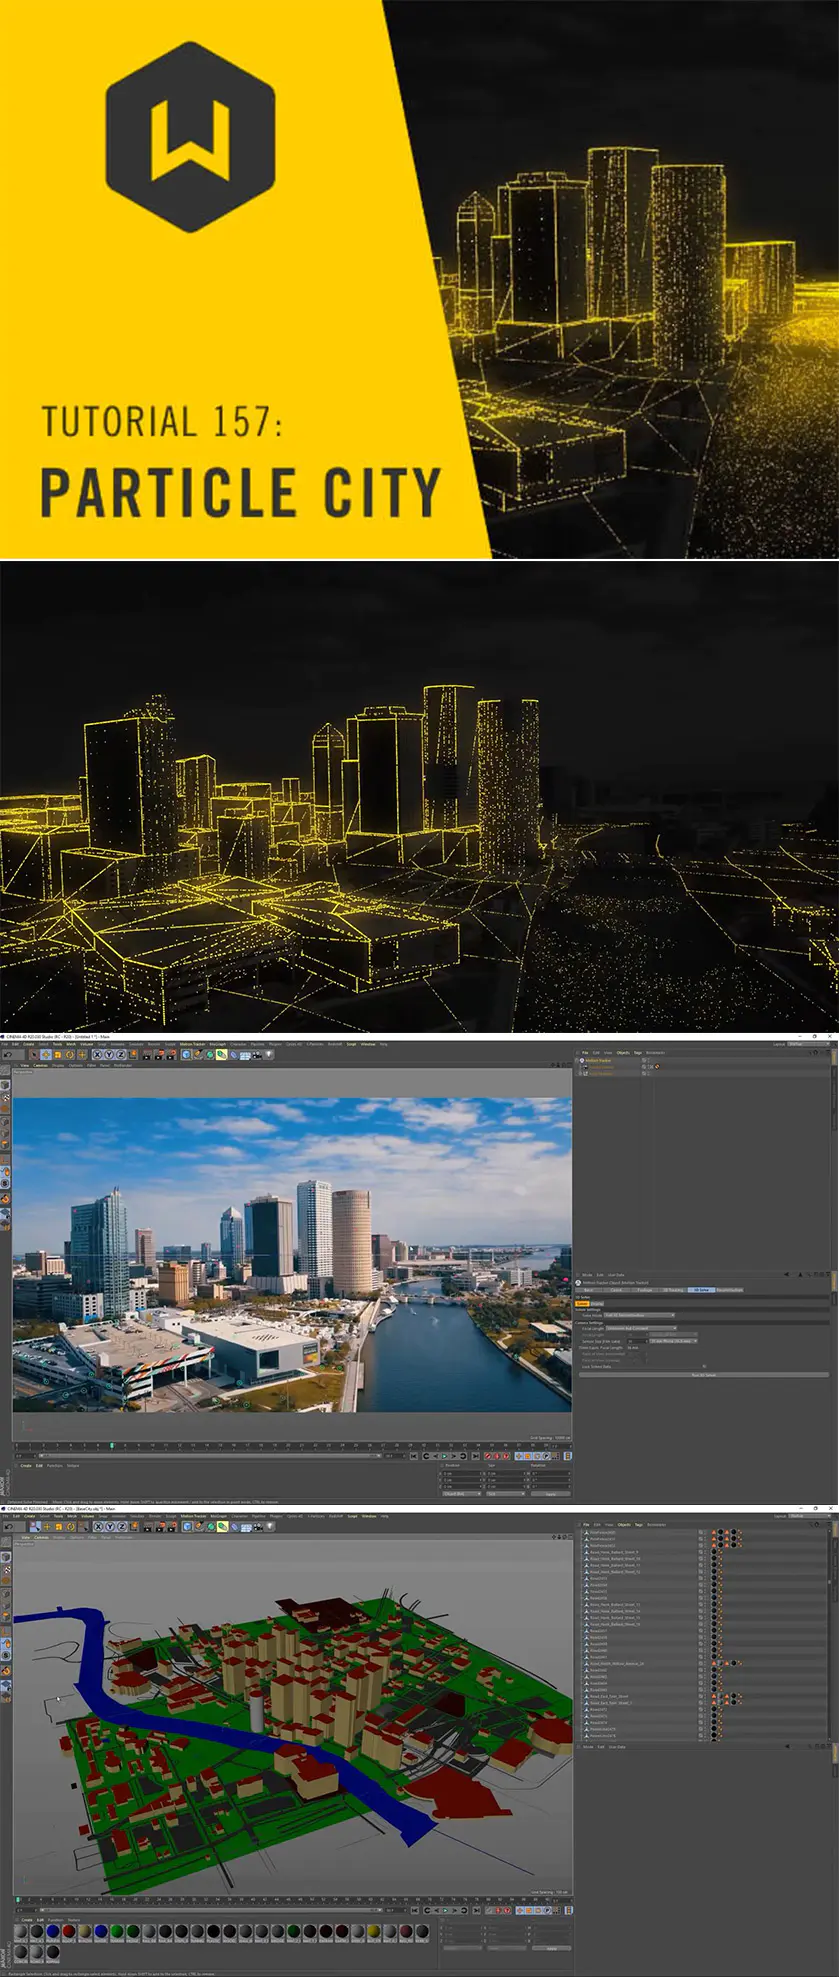This screenshot has height=1977, width=839.
Task: Toggle Z axis lock in lower BaseCity window
Action: tap(122, 1527)
